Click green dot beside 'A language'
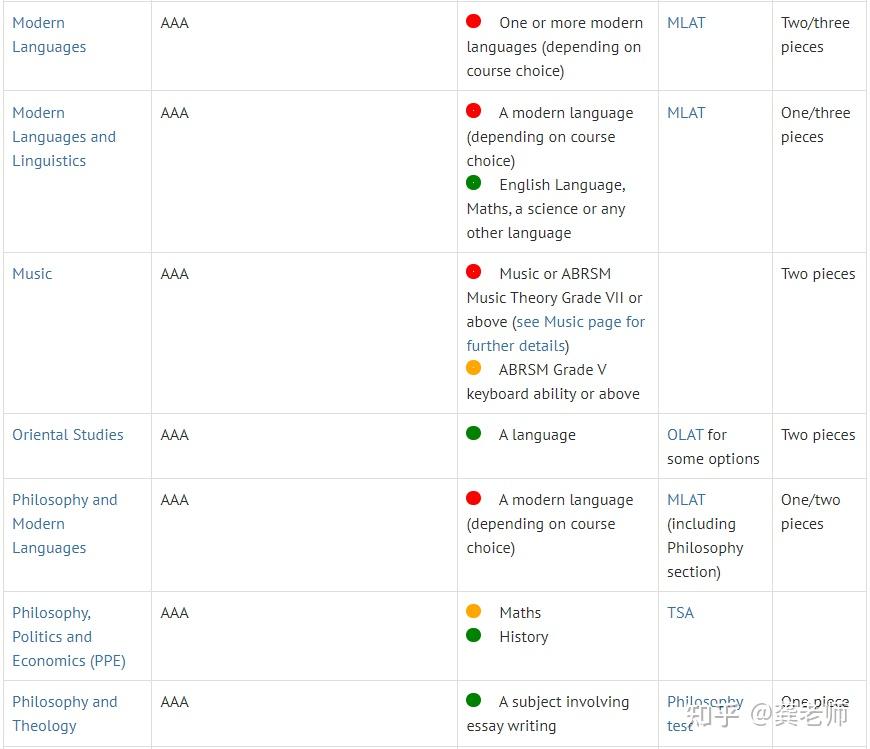Viewport: 870px width, 749px height. click(x=474, y=433)
